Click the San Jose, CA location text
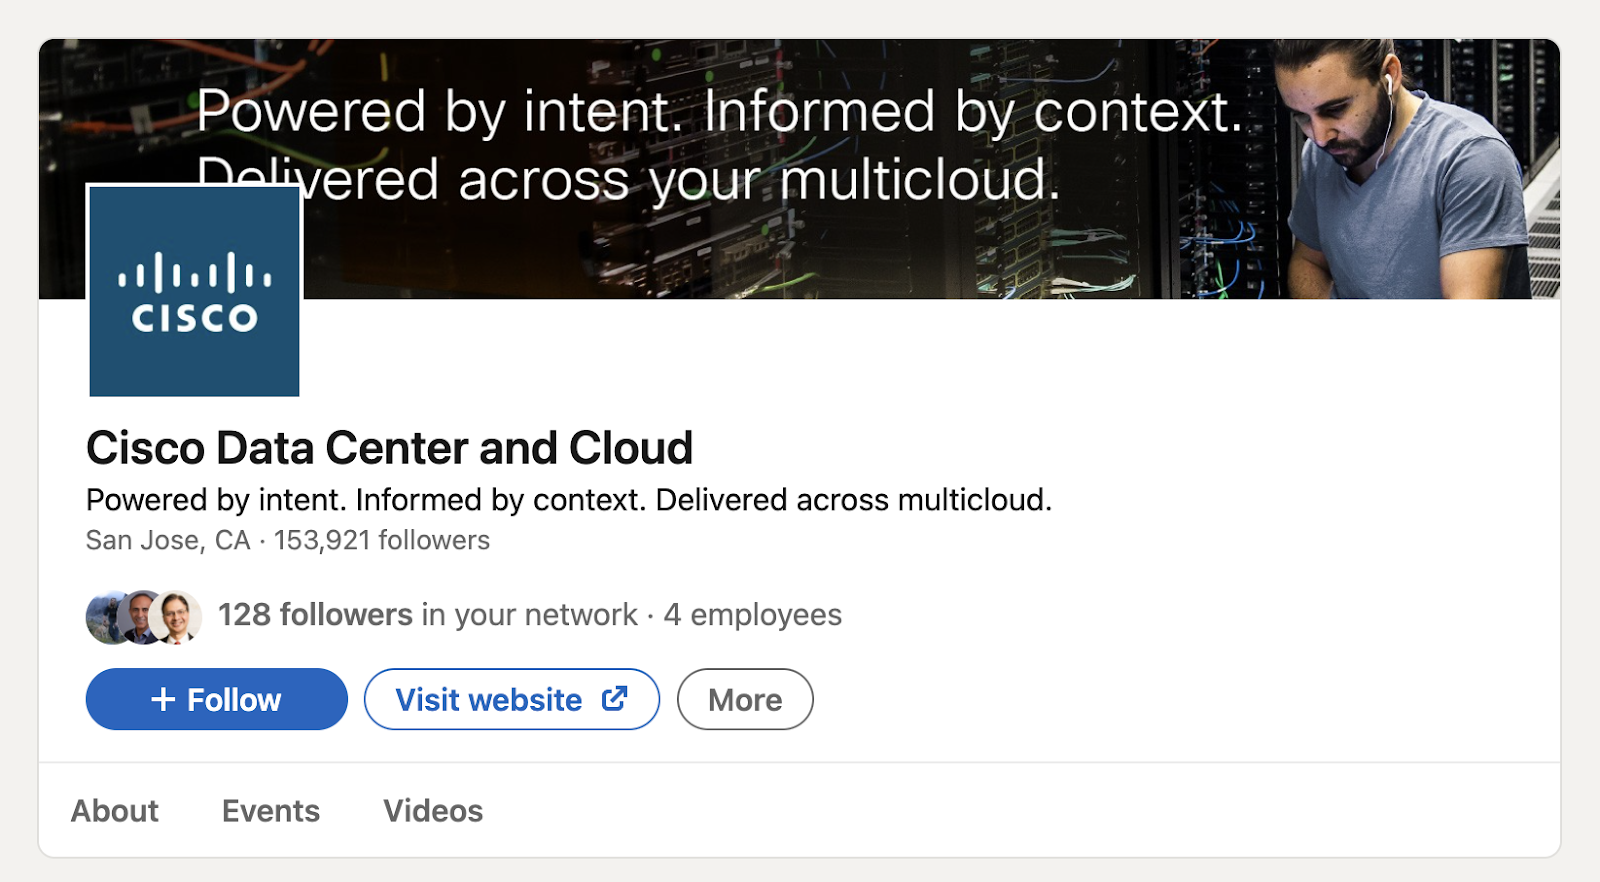1600x882 pixels. pos(168,540)
